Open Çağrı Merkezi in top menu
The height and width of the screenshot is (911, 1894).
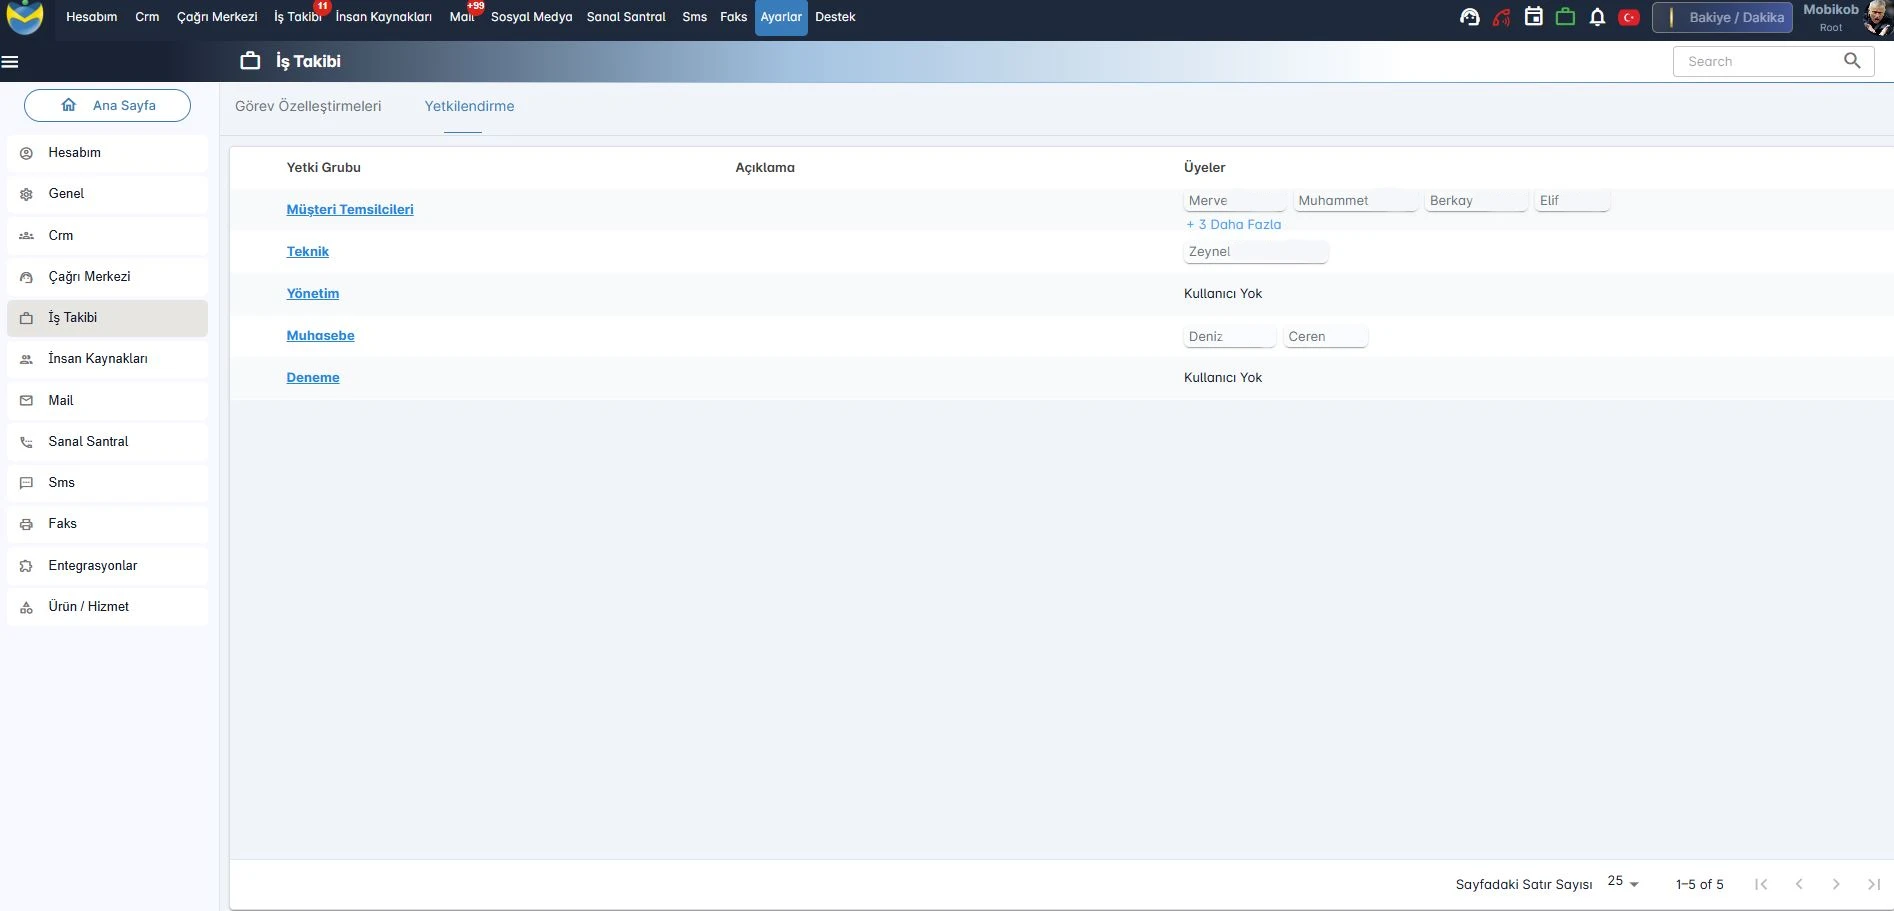(217, 17)
